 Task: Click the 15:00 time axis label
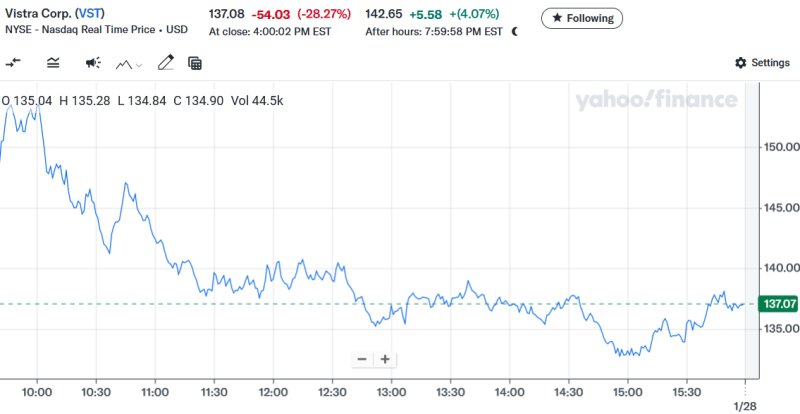click(627, 394)
